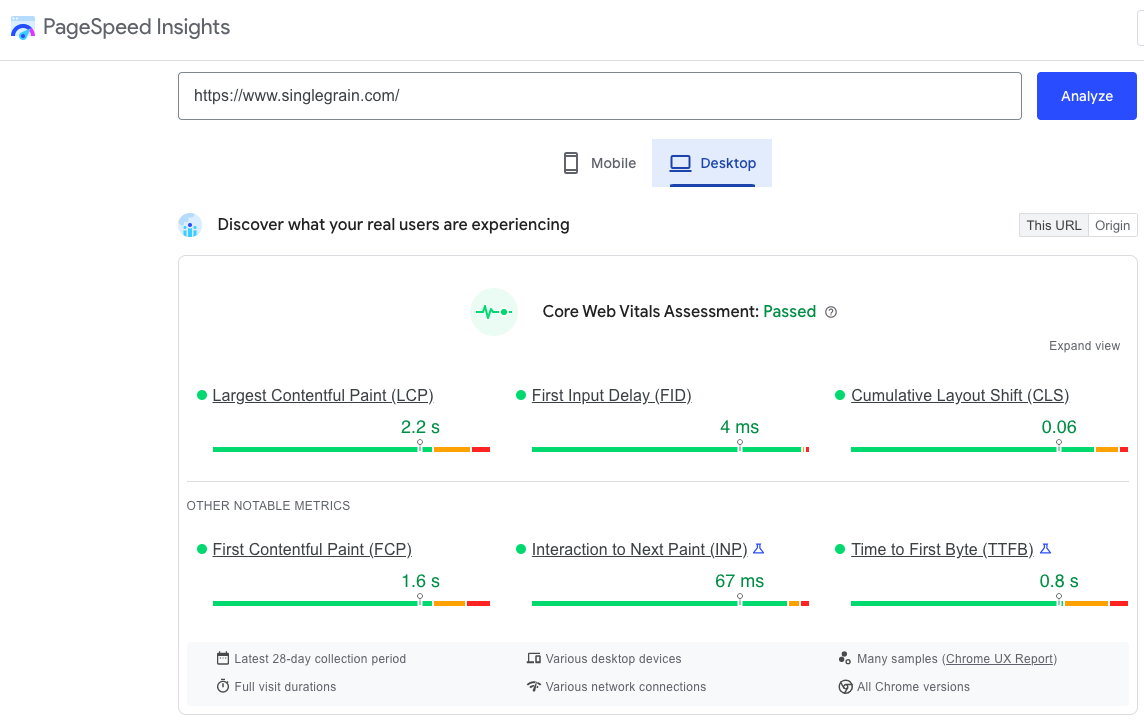
Task: Click the stopwatch icon for visit durations
Action: tap(223, 687)
